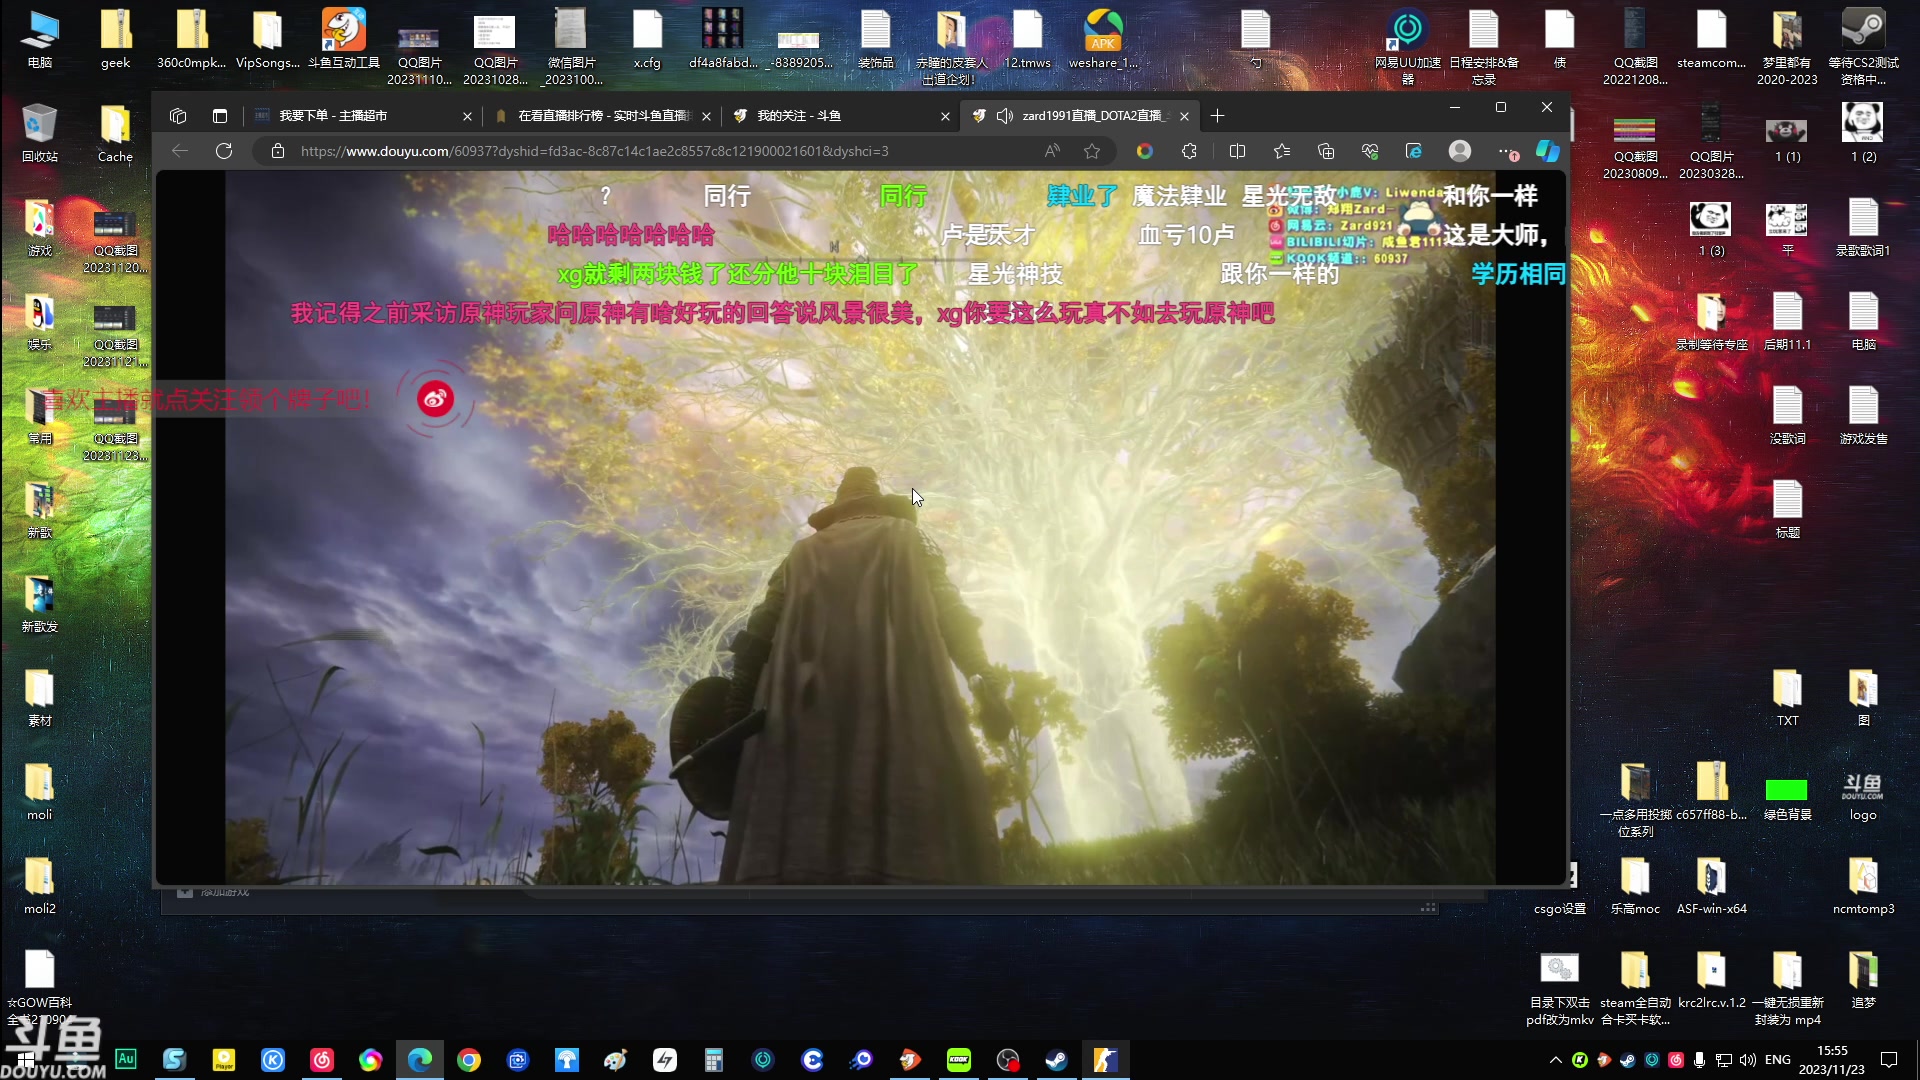Add this page to favorites star
Viewport: 1920px width, 1080px height.
(x=1092, y=151)
